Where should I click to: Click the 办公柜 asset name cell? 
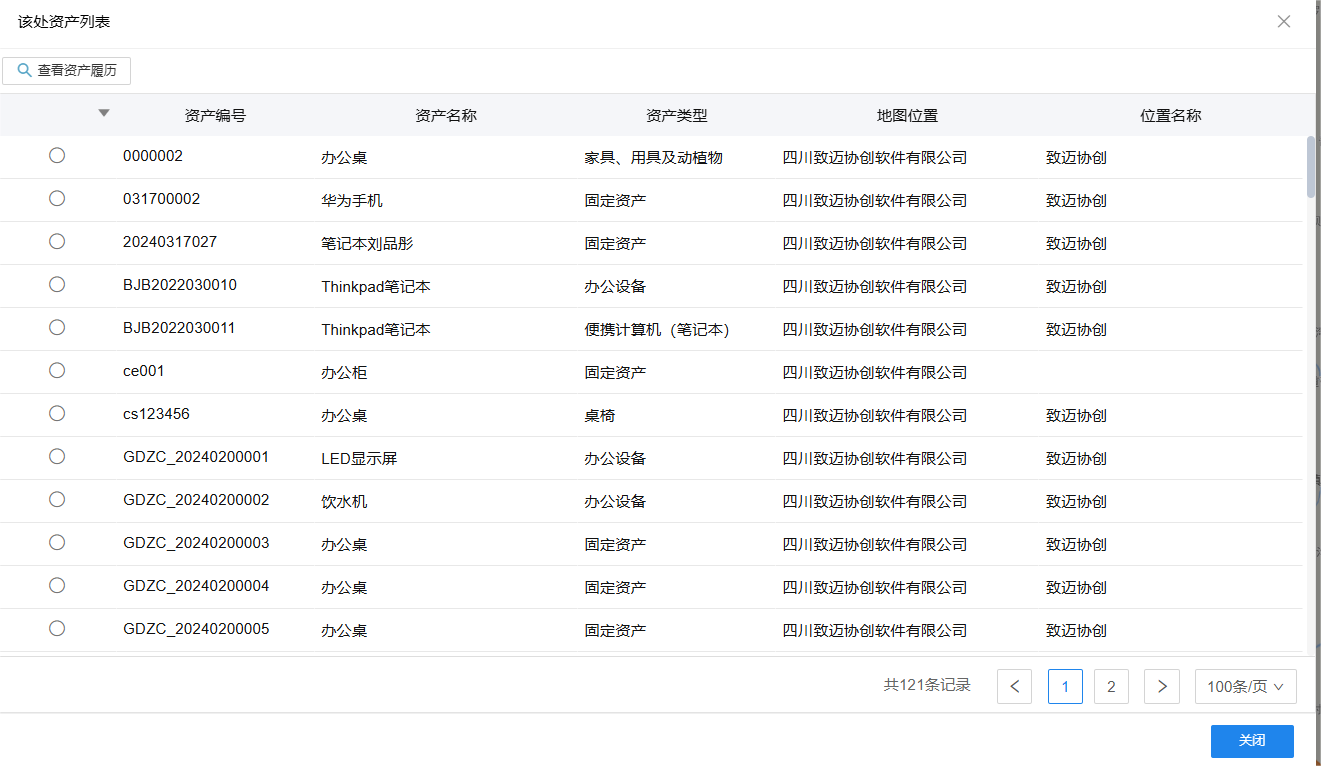click(x=344, y=373)
